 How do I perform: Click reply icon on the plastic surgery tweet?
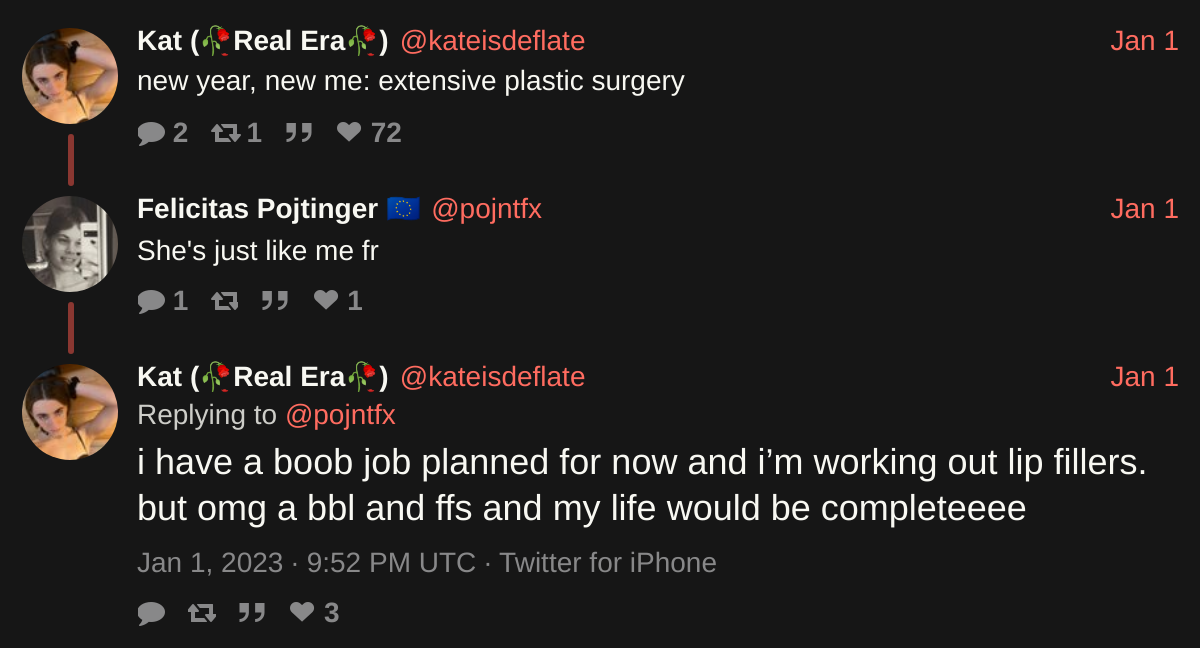click(x=151, y=133)
